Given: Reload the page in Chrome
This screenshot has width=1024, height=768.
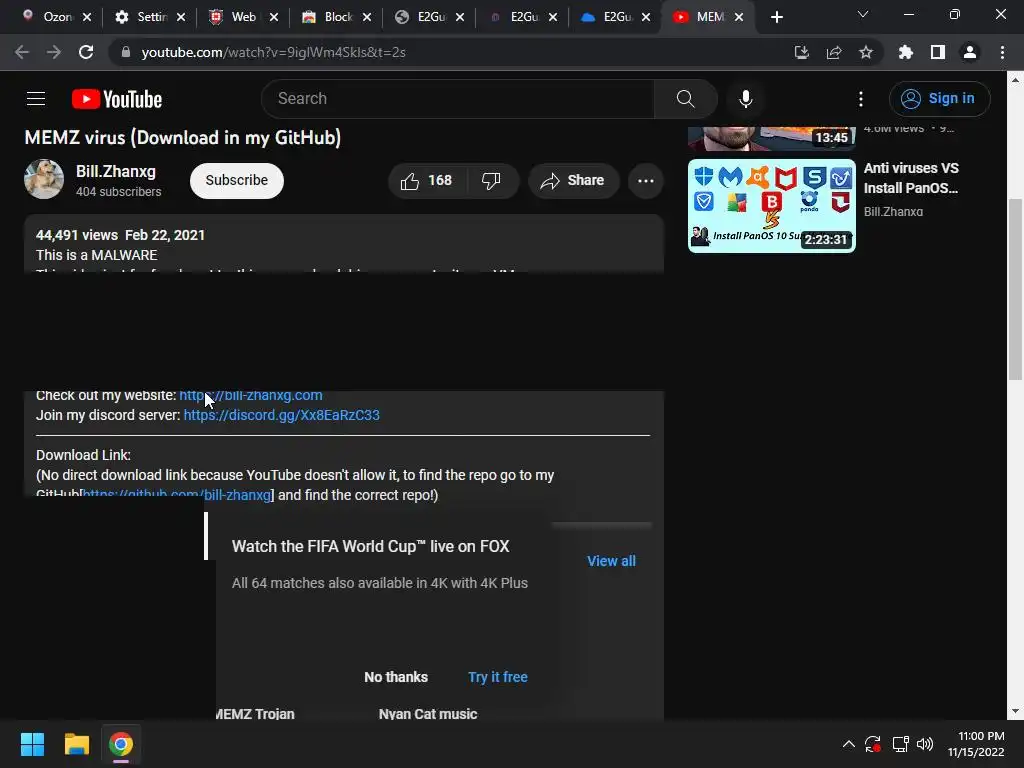Looking at the screenshot, I should (x=86, y=52).
